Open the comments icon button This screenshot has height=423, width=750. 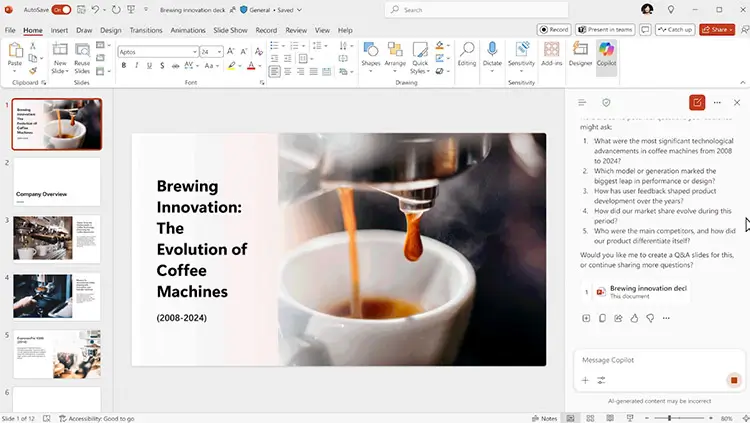point(645,30)
